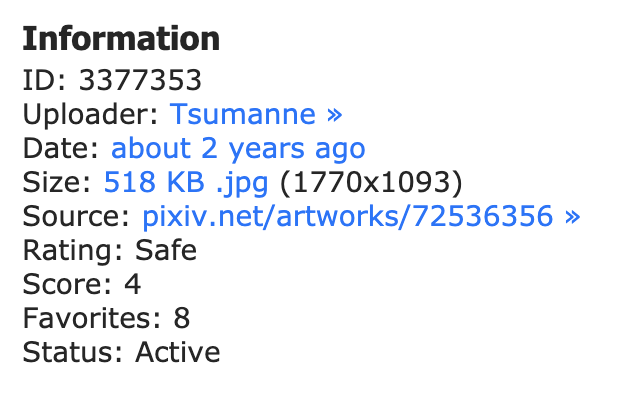
Task: Click the » arrow after the pixiv source
Action: pyautogui.click(x=572, y=217)
